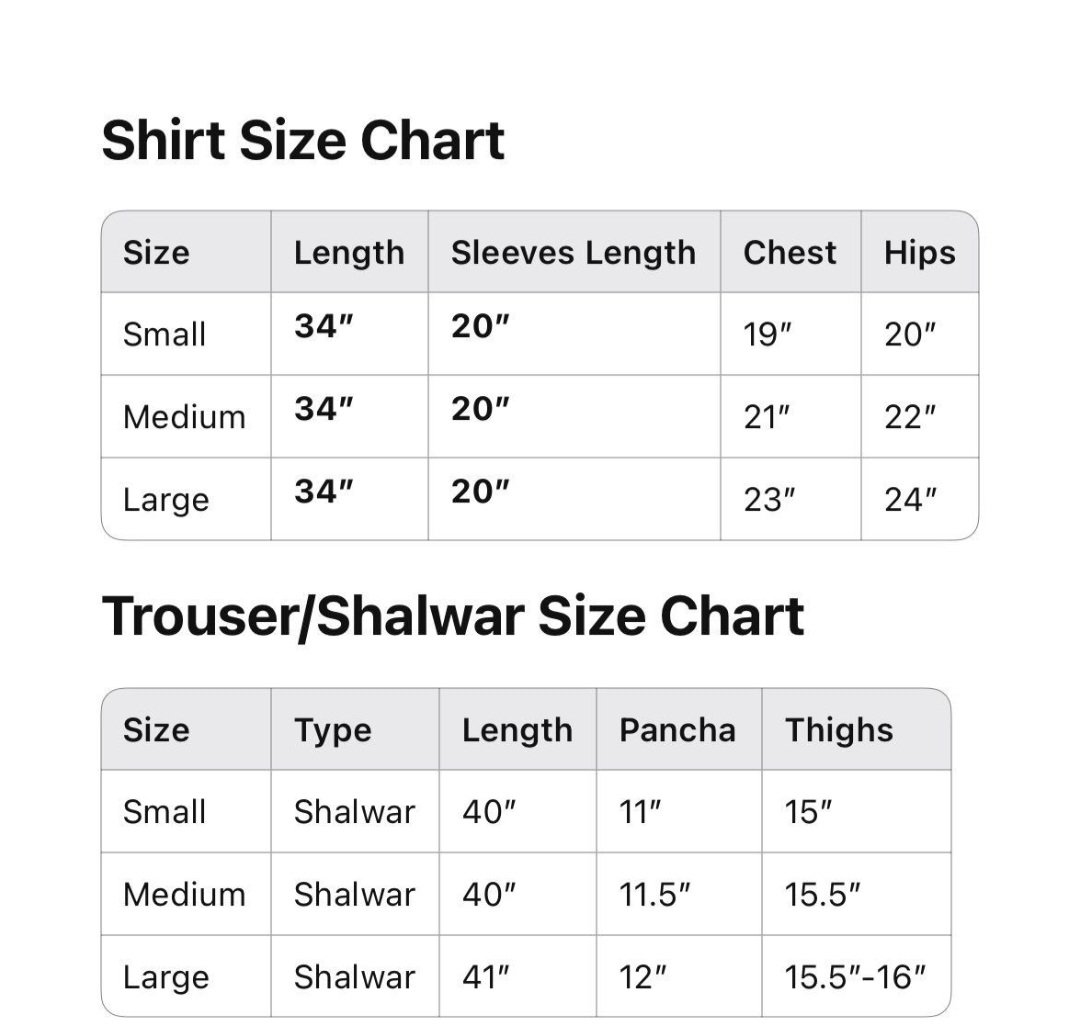This screenshot has height=1033, width=1080.
Task: Select the trouser chart Length column header
Action: pos(517,730)
